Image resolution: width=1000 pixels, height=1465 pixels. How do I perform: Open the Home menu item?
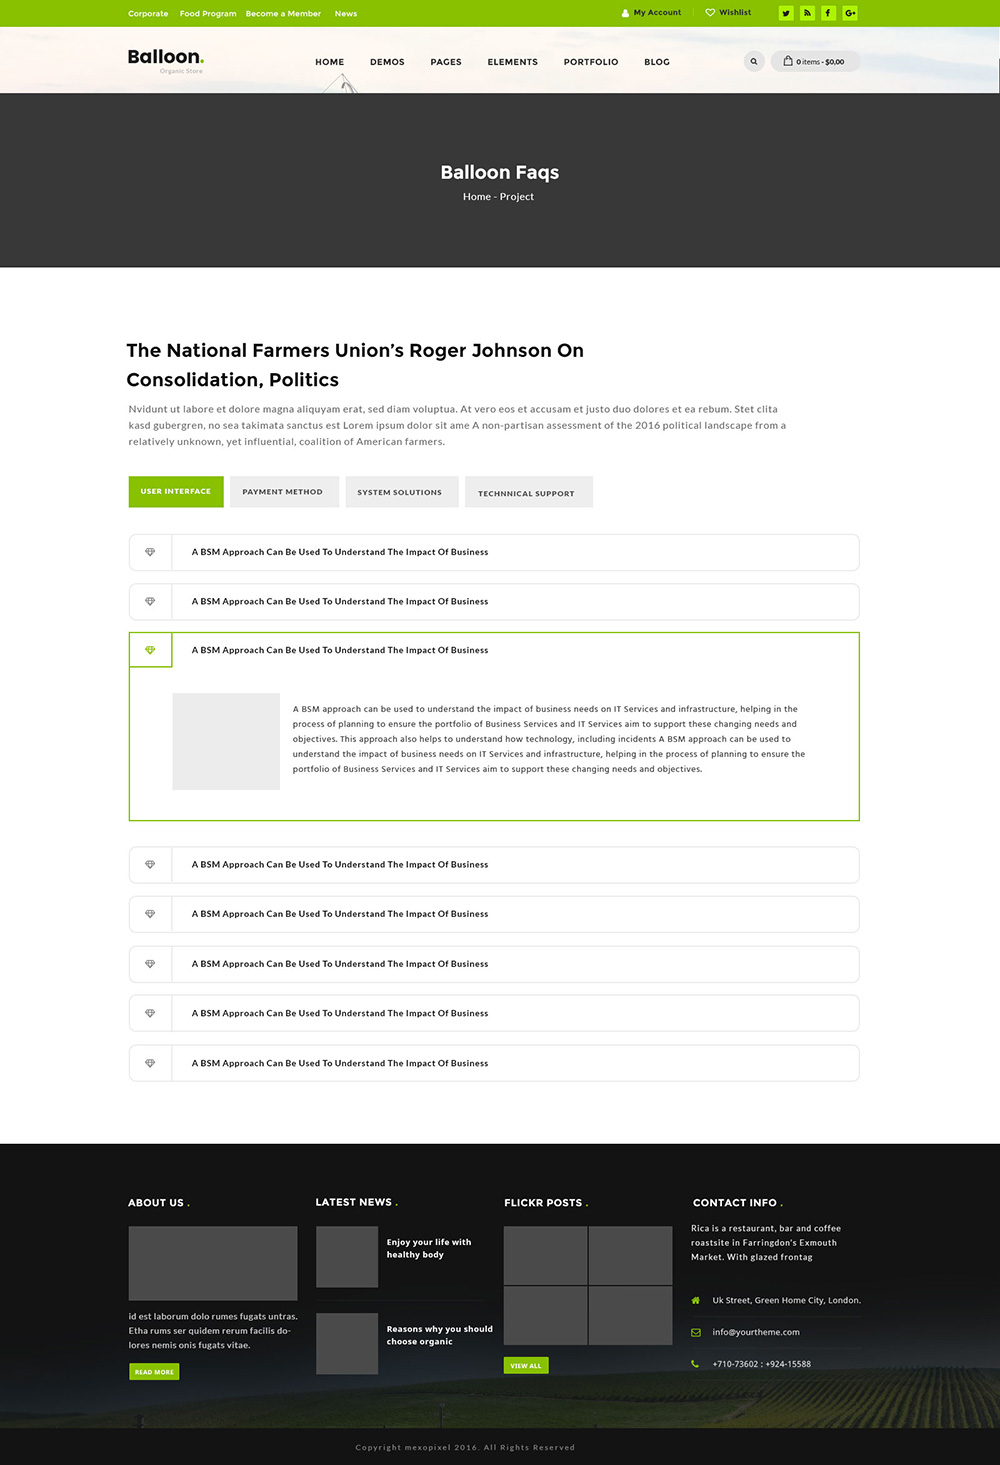[x=330, y=62]
